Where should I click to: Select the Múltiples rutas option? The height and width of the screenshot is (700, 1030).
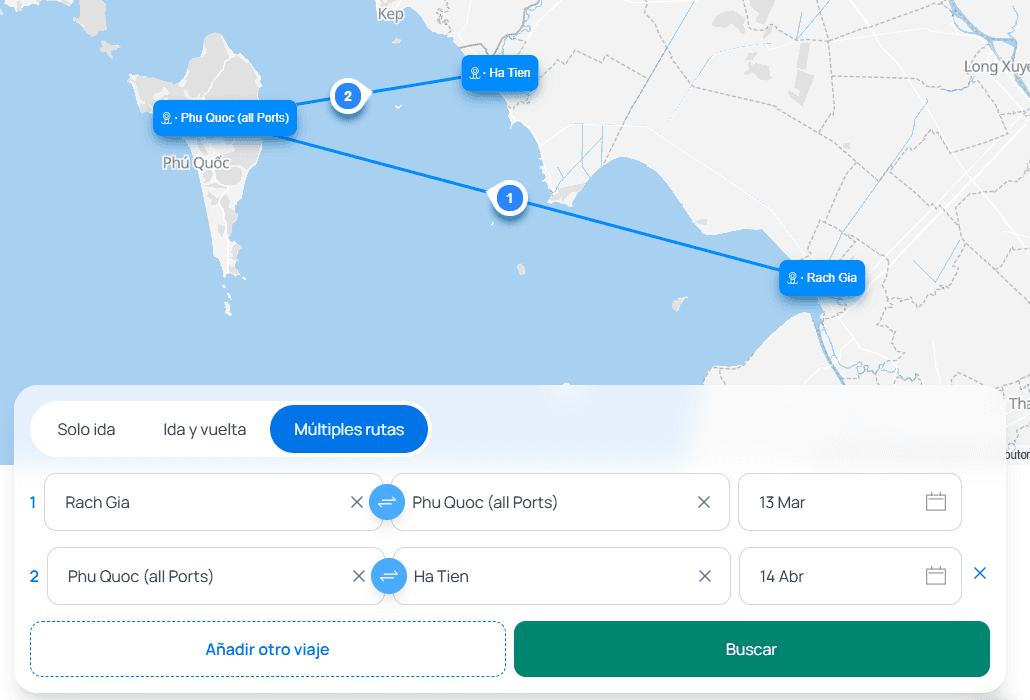(349, 430)
